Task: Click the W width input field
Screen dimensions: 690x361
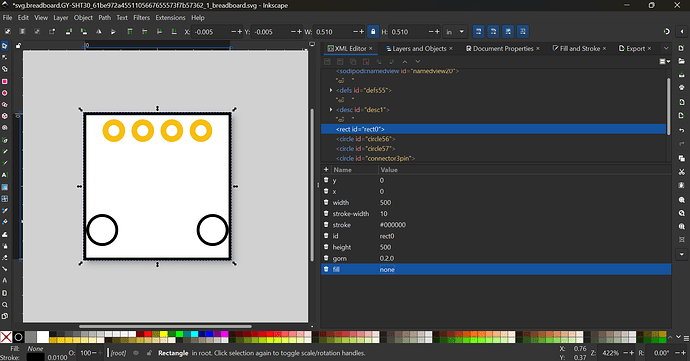Action: tap(334, 32)
